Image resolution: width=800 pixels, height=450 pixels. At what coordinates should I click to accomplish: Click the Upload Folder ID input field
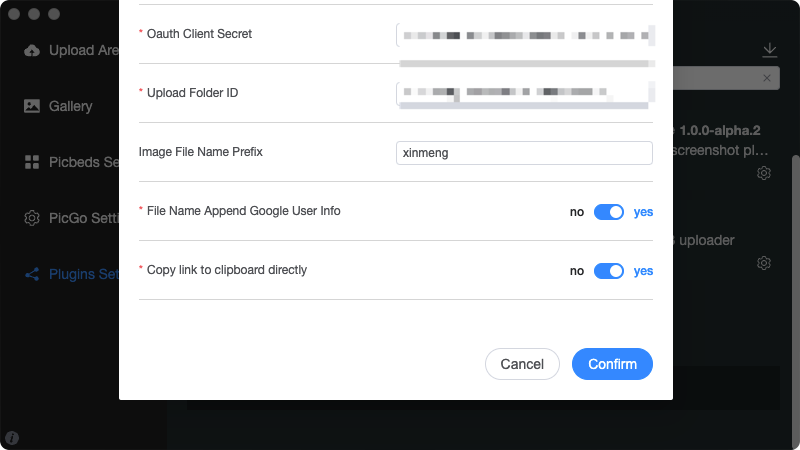click(x=524, y=93)
